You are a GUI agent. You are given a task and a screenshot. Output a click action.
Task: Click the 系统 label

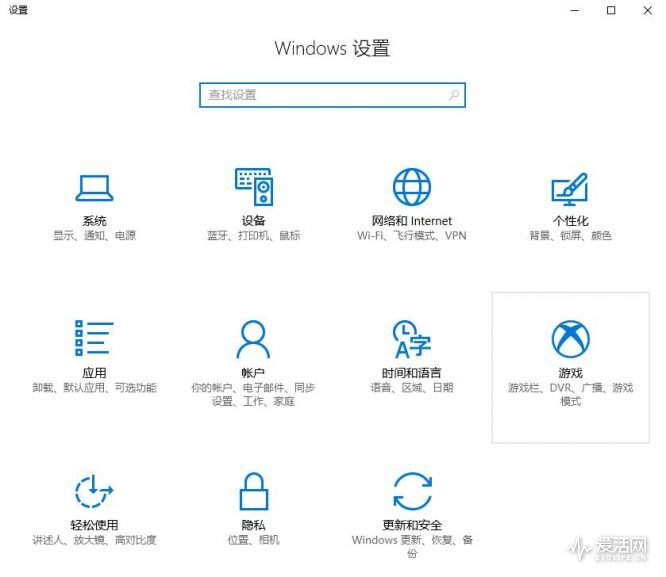(94, 221)
